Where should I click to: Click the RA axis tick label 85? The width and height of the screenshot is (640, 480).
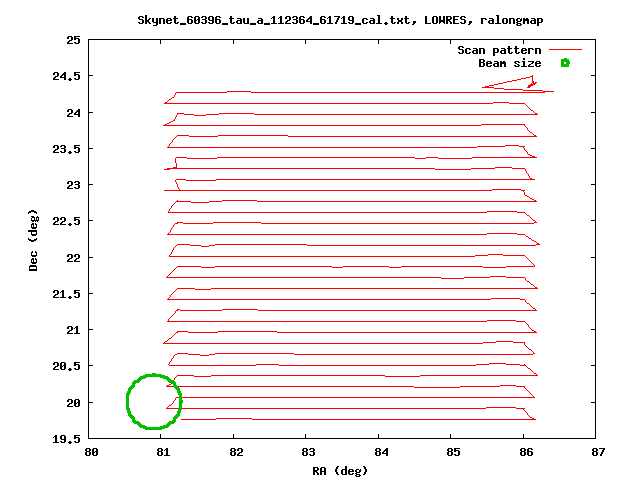(x=453, y=452)
